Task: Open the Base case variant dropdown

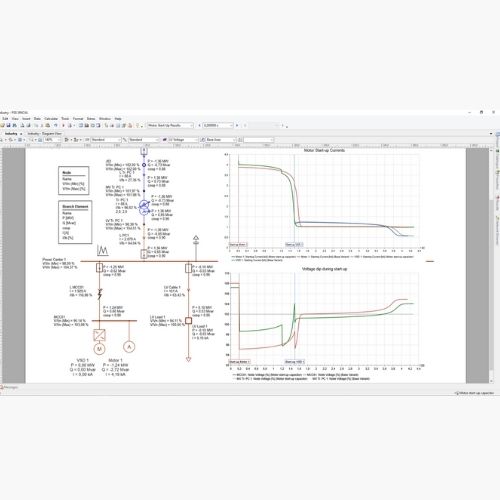Action: click(220, 140)
